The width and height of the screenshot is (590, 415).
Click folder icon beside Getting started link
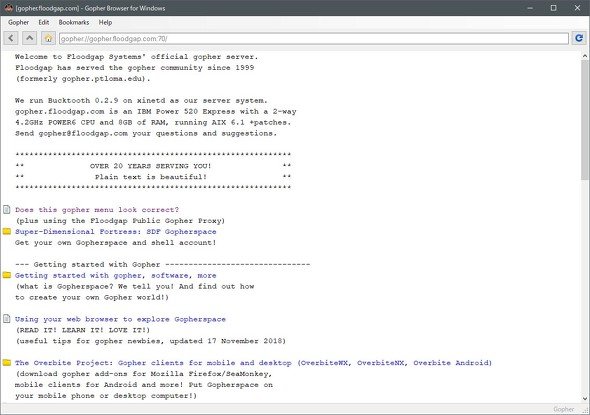(7, 275)
